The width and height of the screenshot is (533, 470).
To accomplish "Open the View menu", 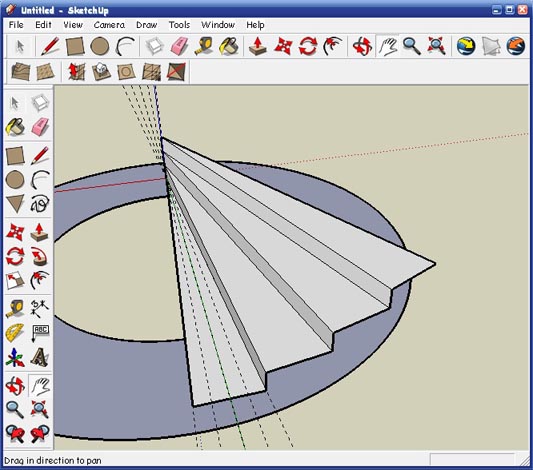I will [x=73, y=25].
